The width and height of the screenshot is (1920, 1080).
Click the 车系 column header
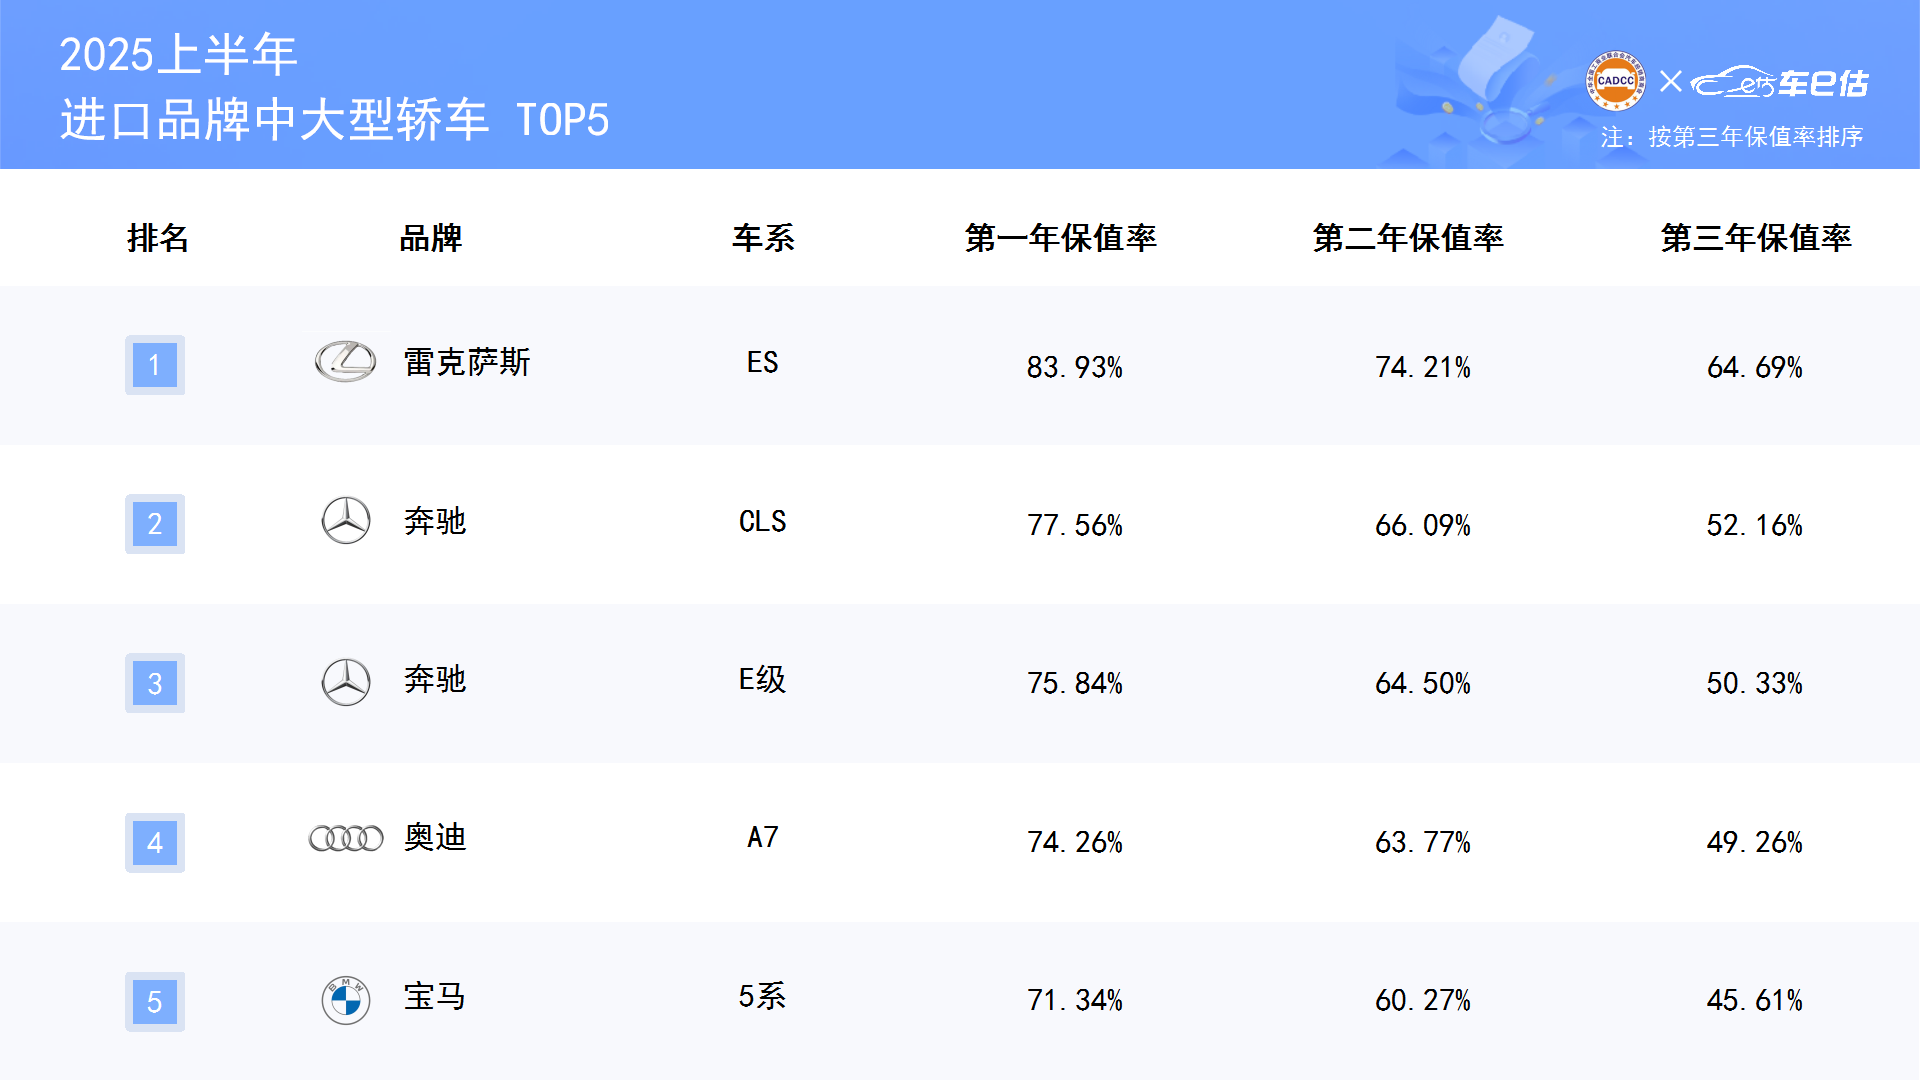pyautogui.click(x=763, y=238)
